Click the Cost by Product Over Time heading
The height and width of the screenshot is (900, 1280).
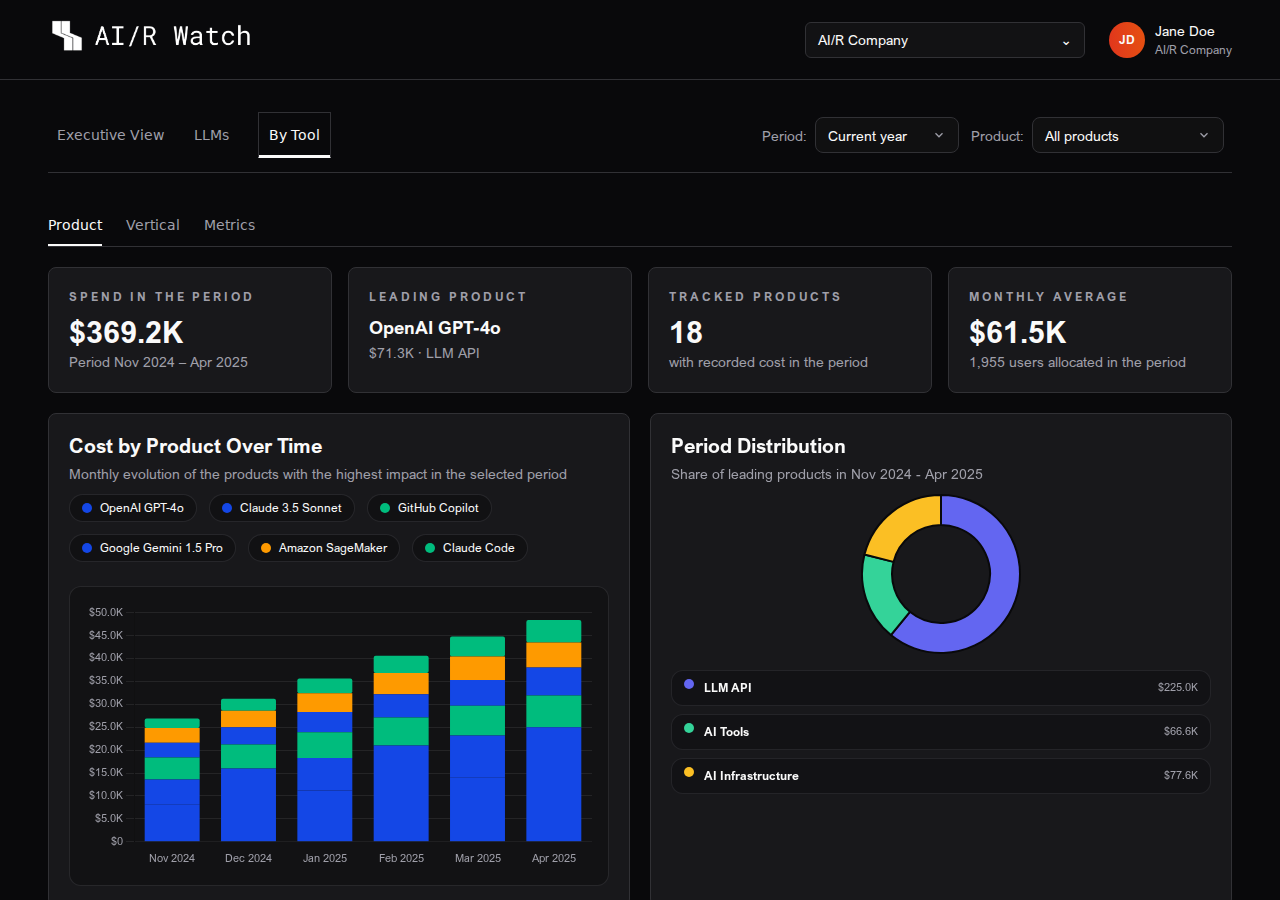pos(196,446)
